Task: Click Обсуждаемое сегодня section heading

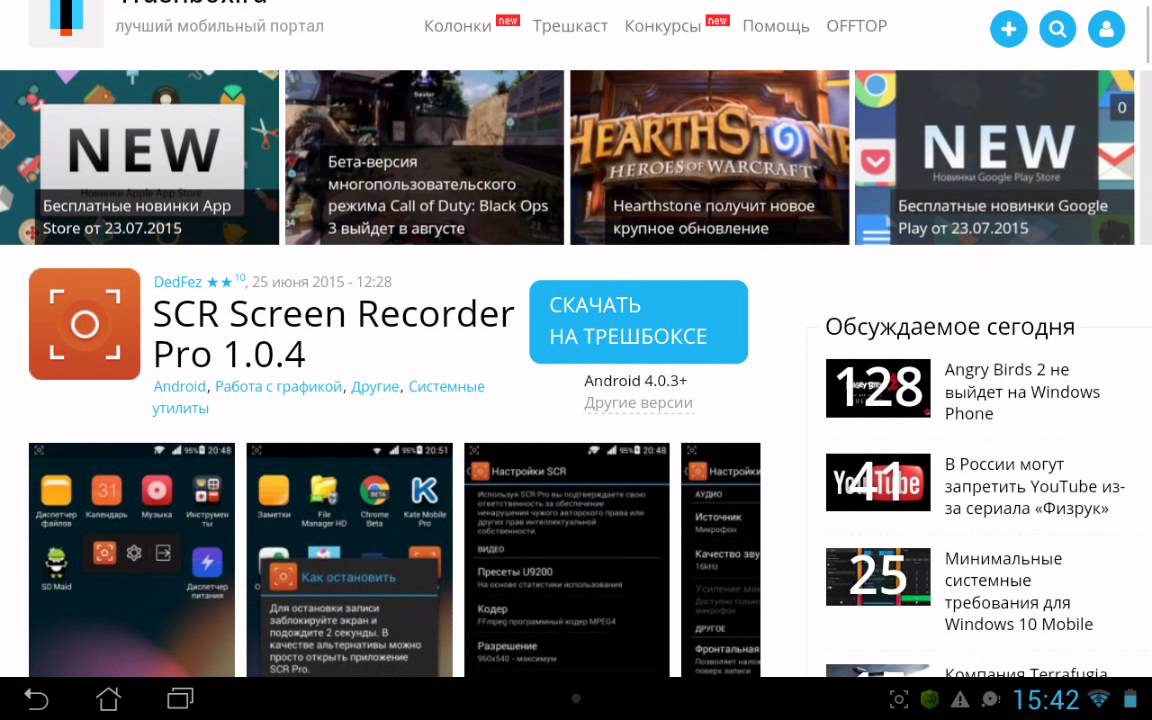Action: coord(950,326)
